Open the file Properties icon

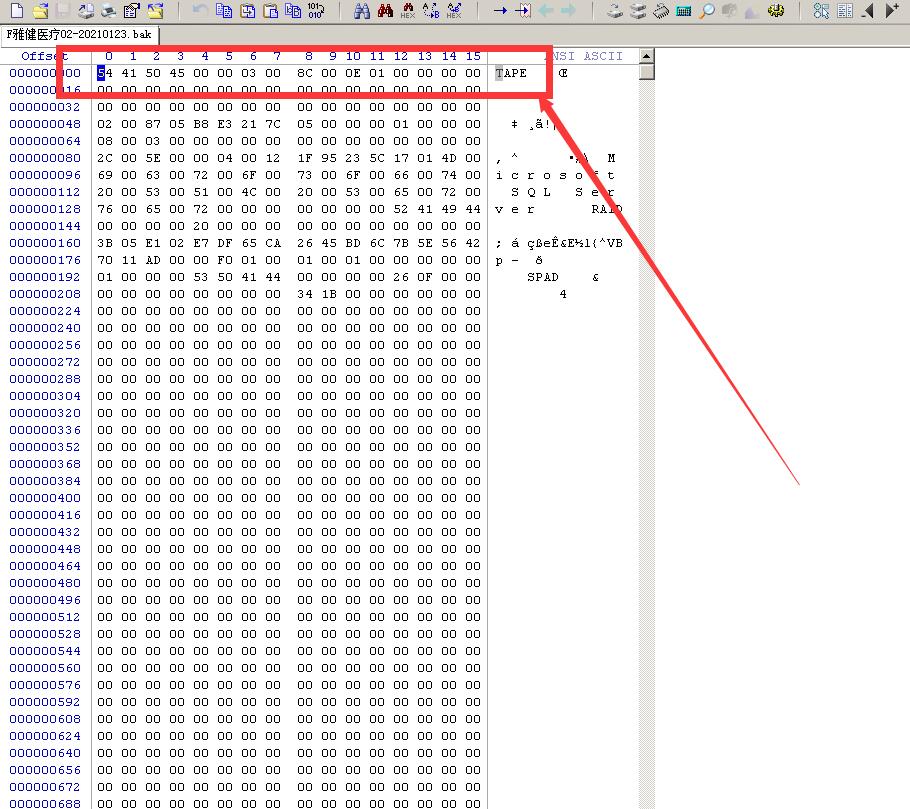[131, 11]
